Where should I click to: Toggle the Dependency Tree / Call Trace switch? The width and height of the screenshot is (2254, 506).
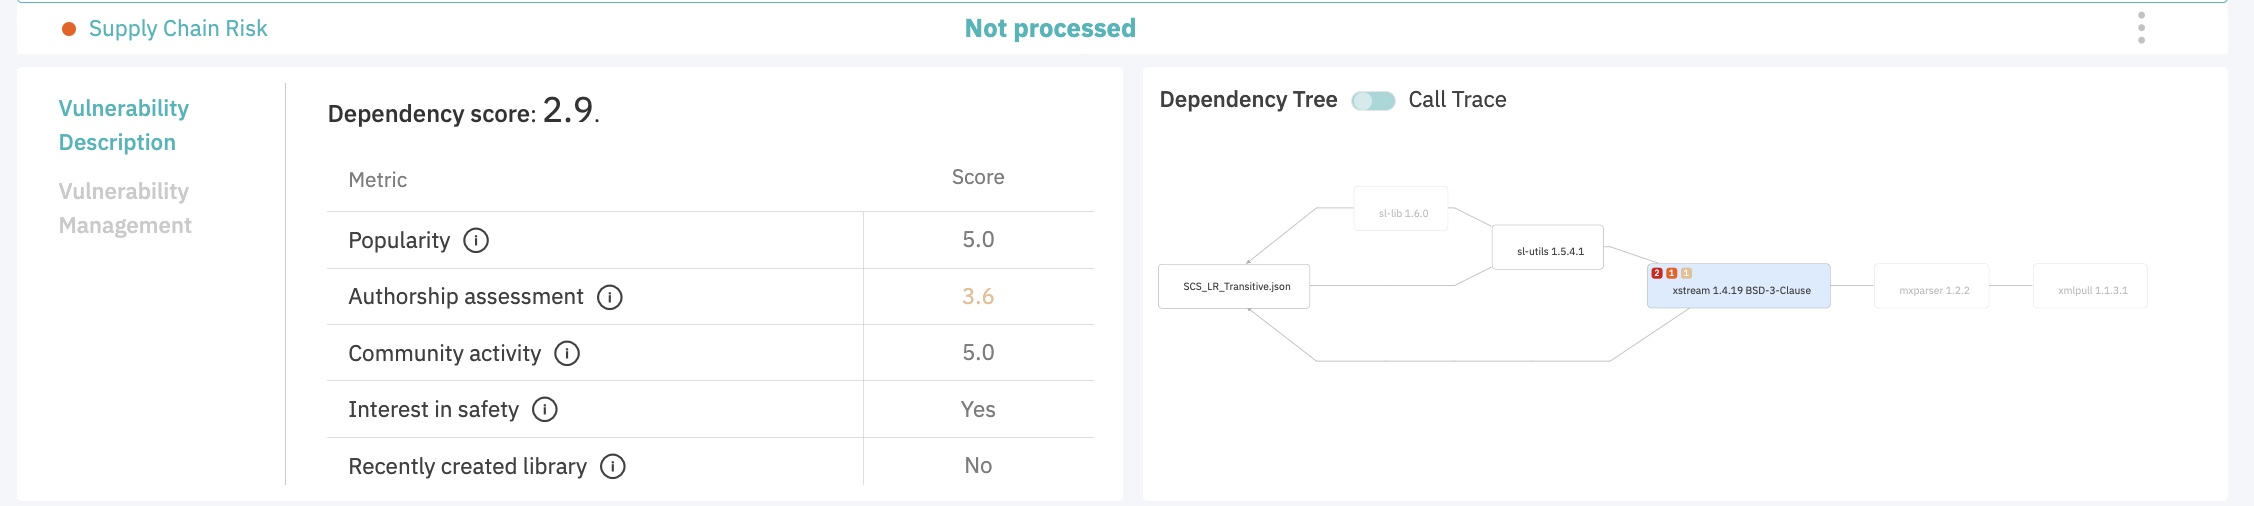pos(1373,101)
